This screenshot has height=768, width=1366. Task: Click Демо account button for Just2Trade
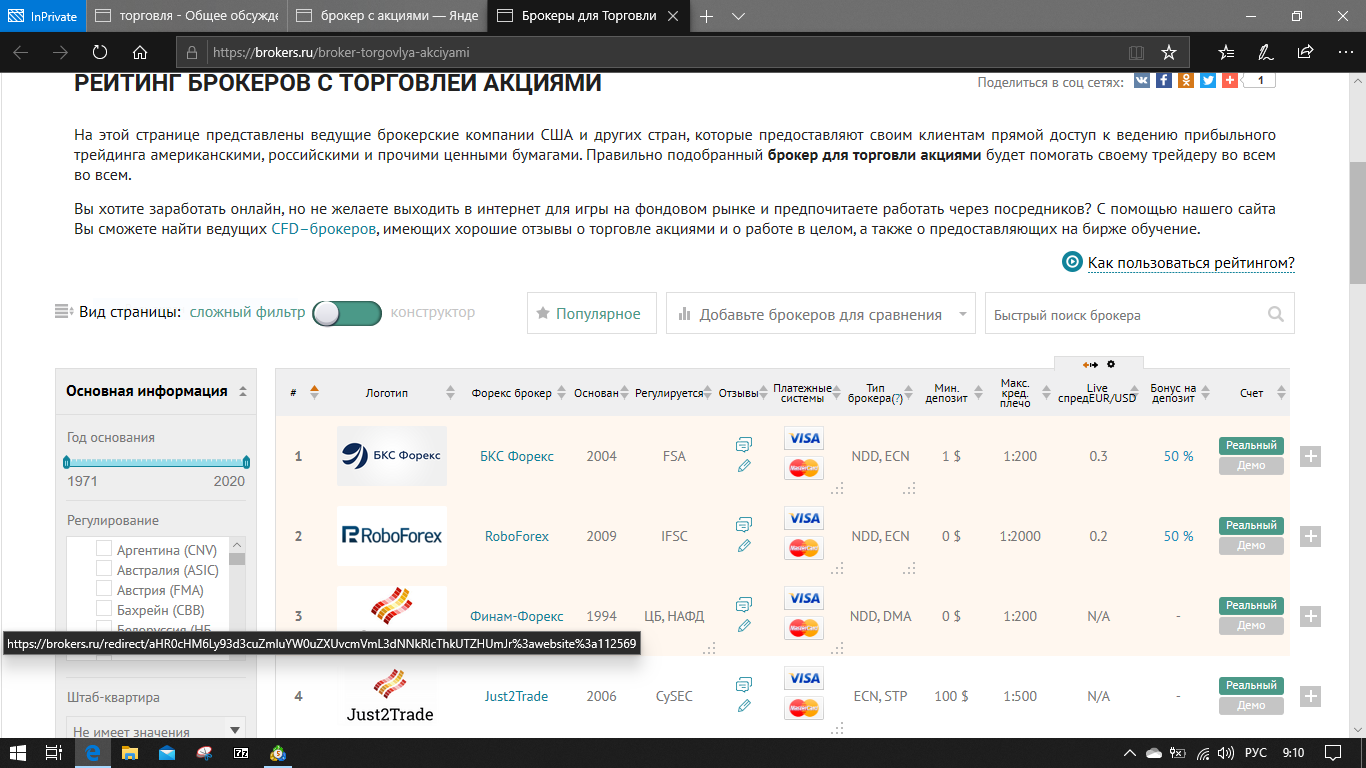[x=1251, y=706]
